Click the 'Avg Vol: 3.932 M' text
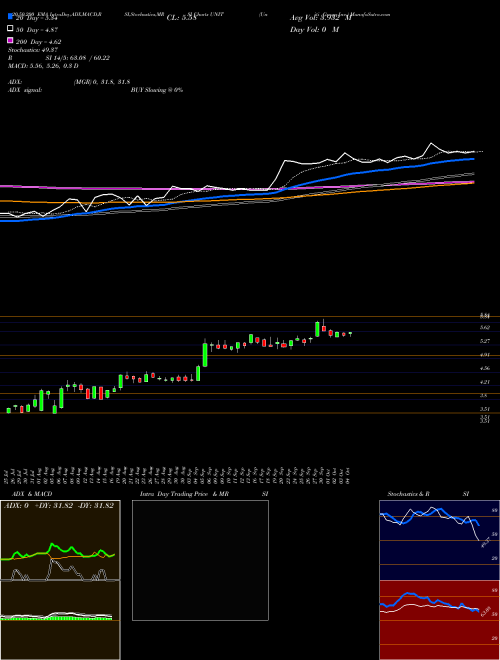The width and height of the screenshot is (500, 660). tap(320, 18)
